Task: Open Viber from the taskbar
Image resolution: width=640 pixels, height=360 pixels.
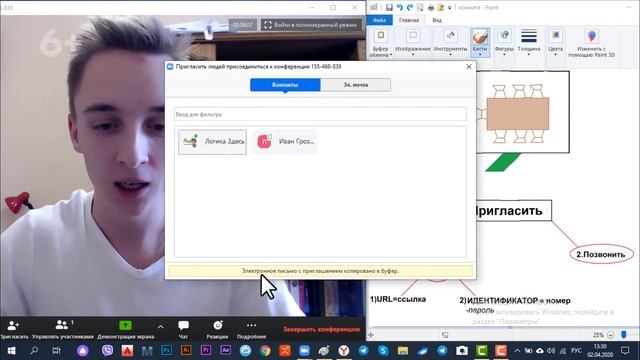Action: 107,351
